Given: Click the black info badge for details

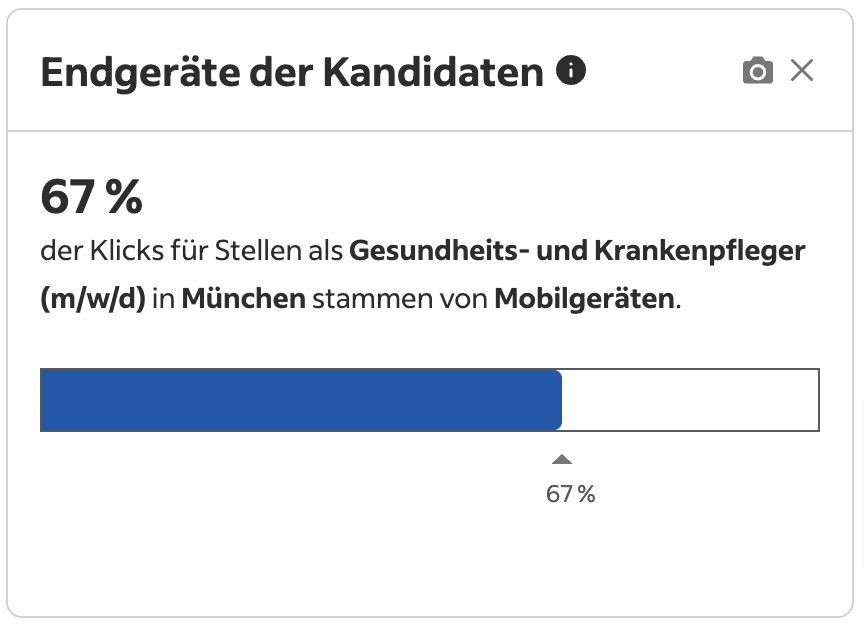Looking at the screenshot, I should coord(573,71).
